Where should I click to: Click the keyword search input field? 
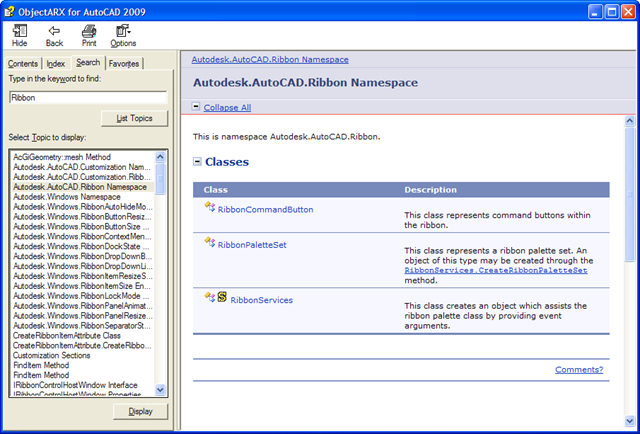86,98
